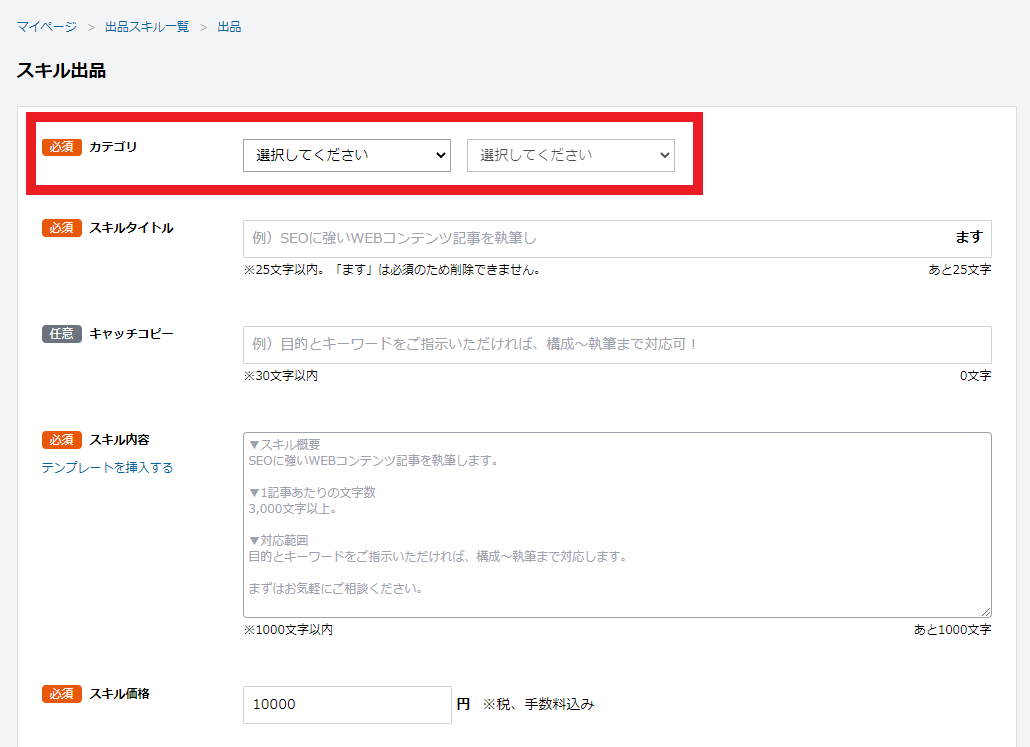The width and height of the screenshot is (1030, 747).
Task: Click the スキル価格 field label
Action: (x=119, y=694)
